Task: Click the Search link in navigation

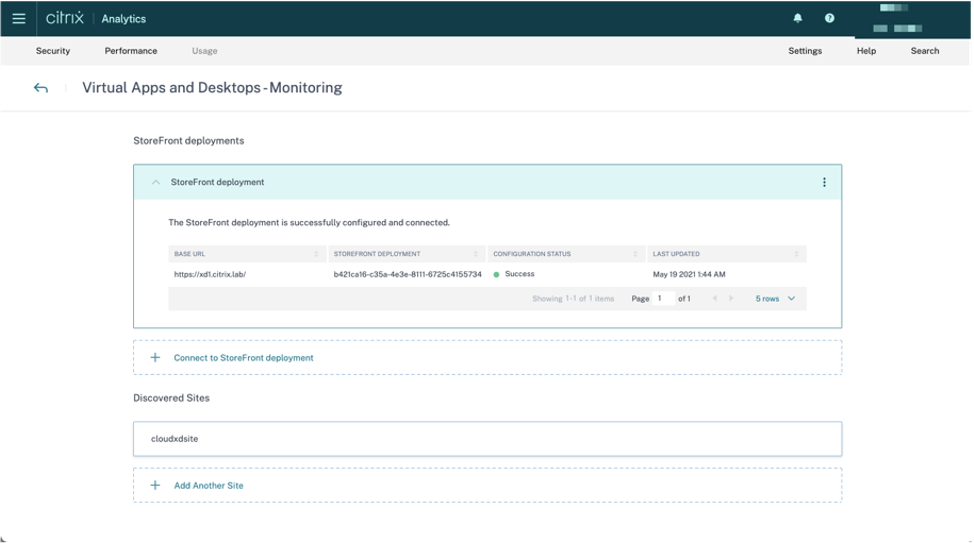Action: click(925, 51)
